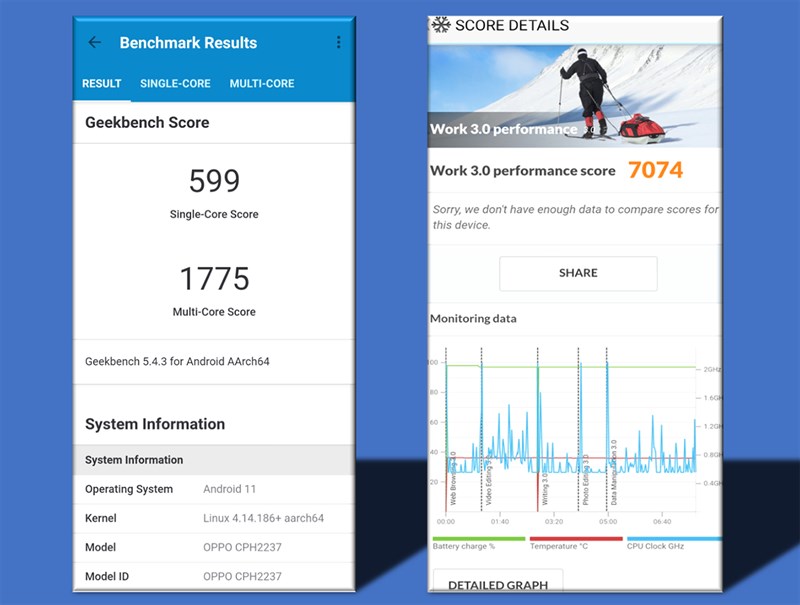Tap the Battery charge % legend
The image size is (800, 605).
click(x=479, y=543)
